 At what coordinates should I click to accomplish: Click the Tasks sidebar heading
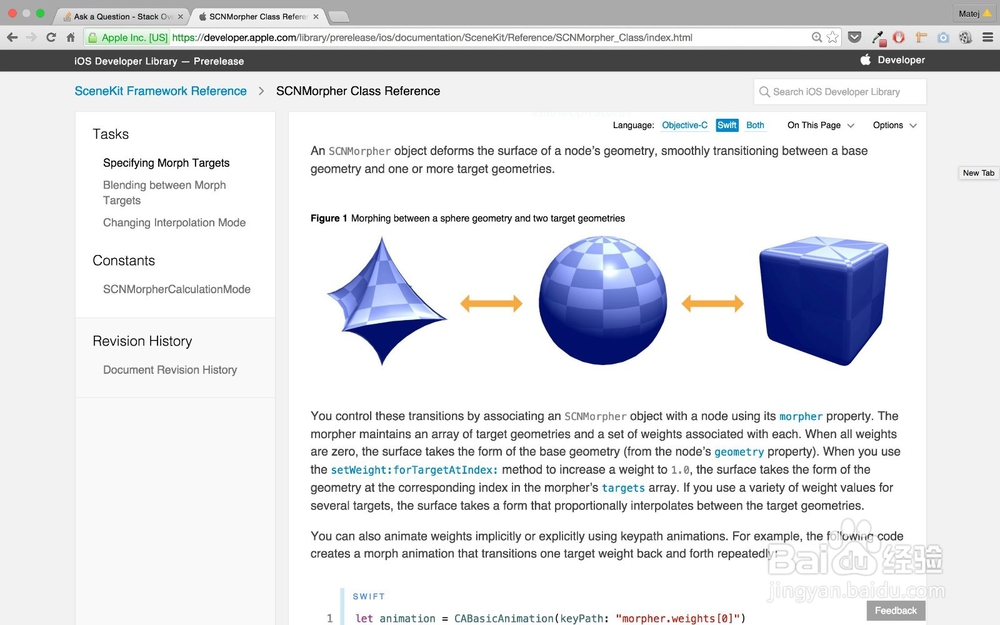[110, 134]
